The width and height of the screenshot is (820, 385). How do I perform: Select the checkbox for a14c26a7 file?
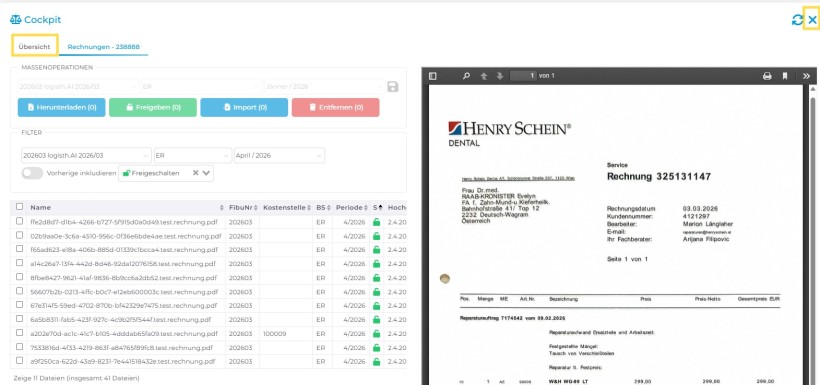[x=19, y=263]
